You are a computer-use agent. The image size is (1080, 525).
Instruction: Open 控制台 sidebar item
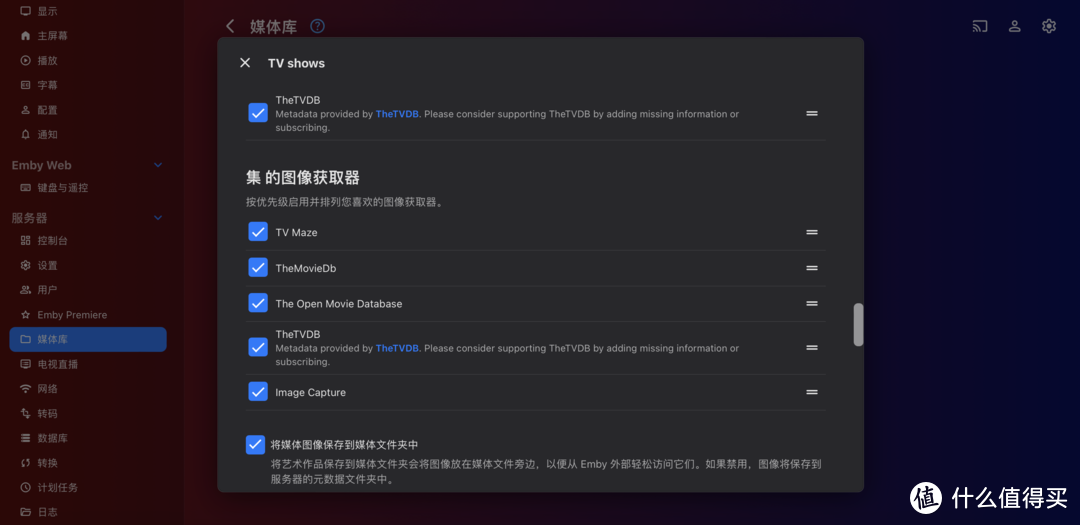[x=88, y=240]
